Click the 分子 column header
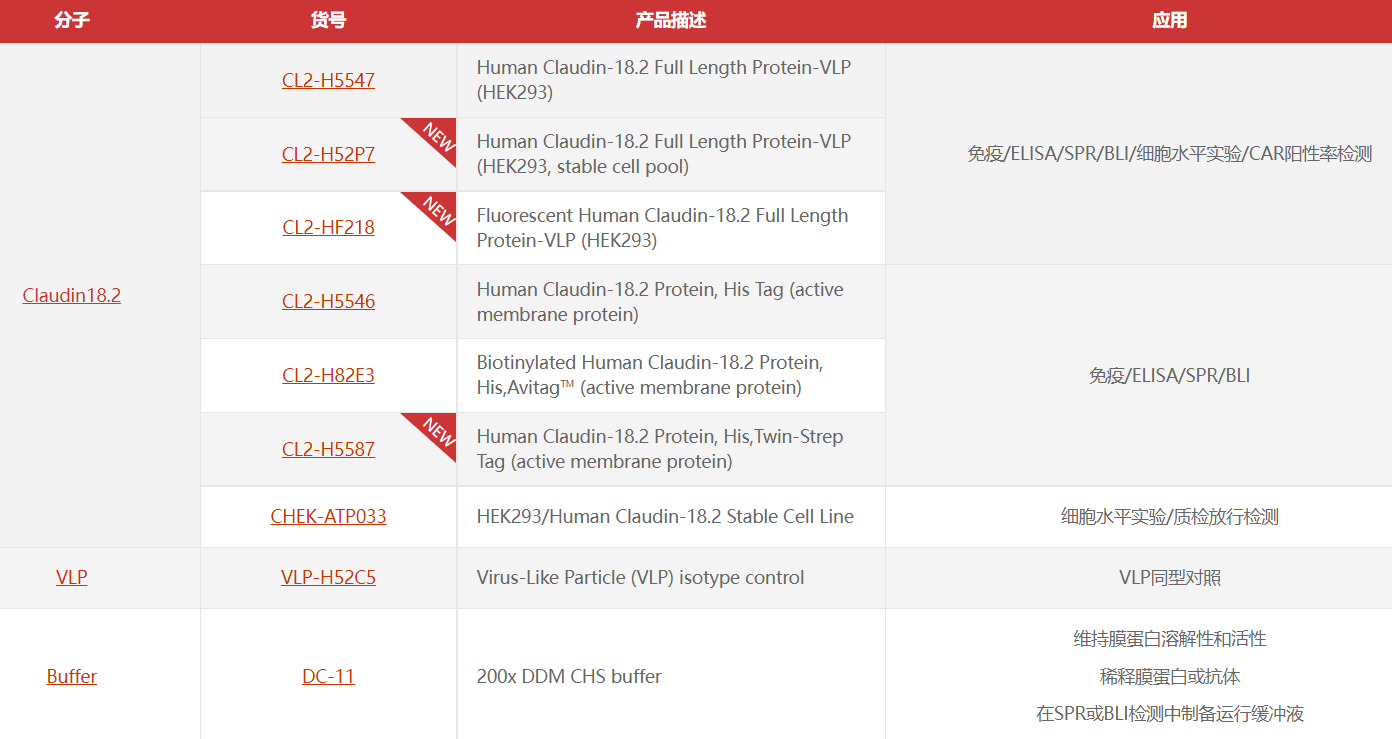 click(72, 21)
